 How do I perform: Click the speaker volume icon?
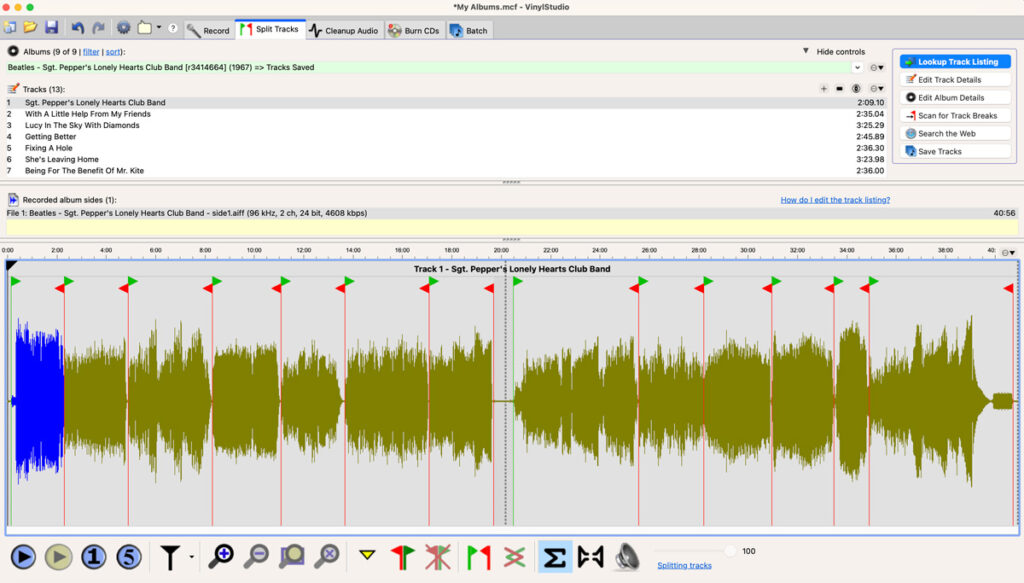point(627,556)
